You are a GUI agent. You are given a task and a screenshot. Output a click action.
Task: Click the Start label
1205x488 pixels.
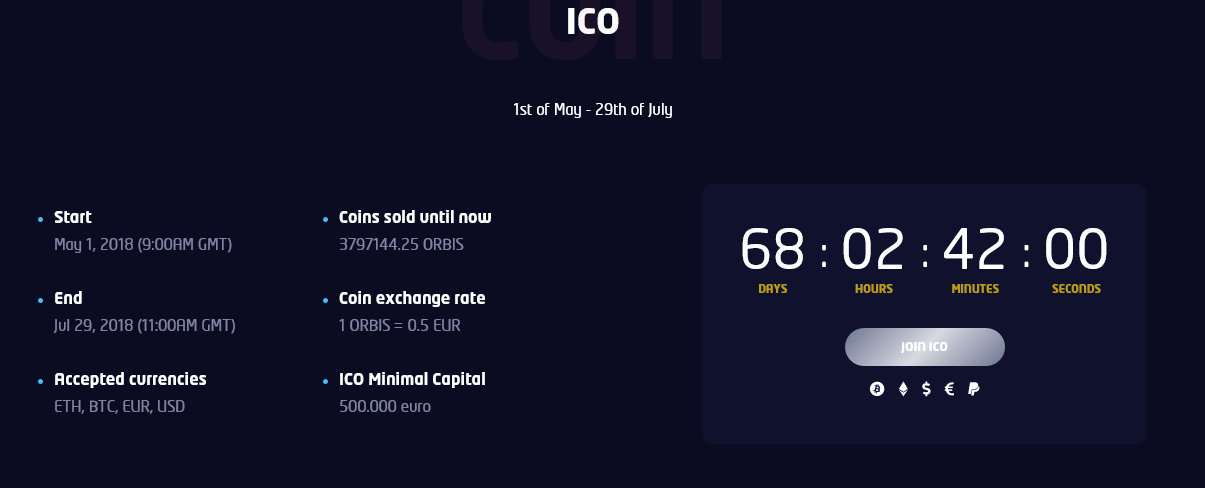tap(73, 217)
